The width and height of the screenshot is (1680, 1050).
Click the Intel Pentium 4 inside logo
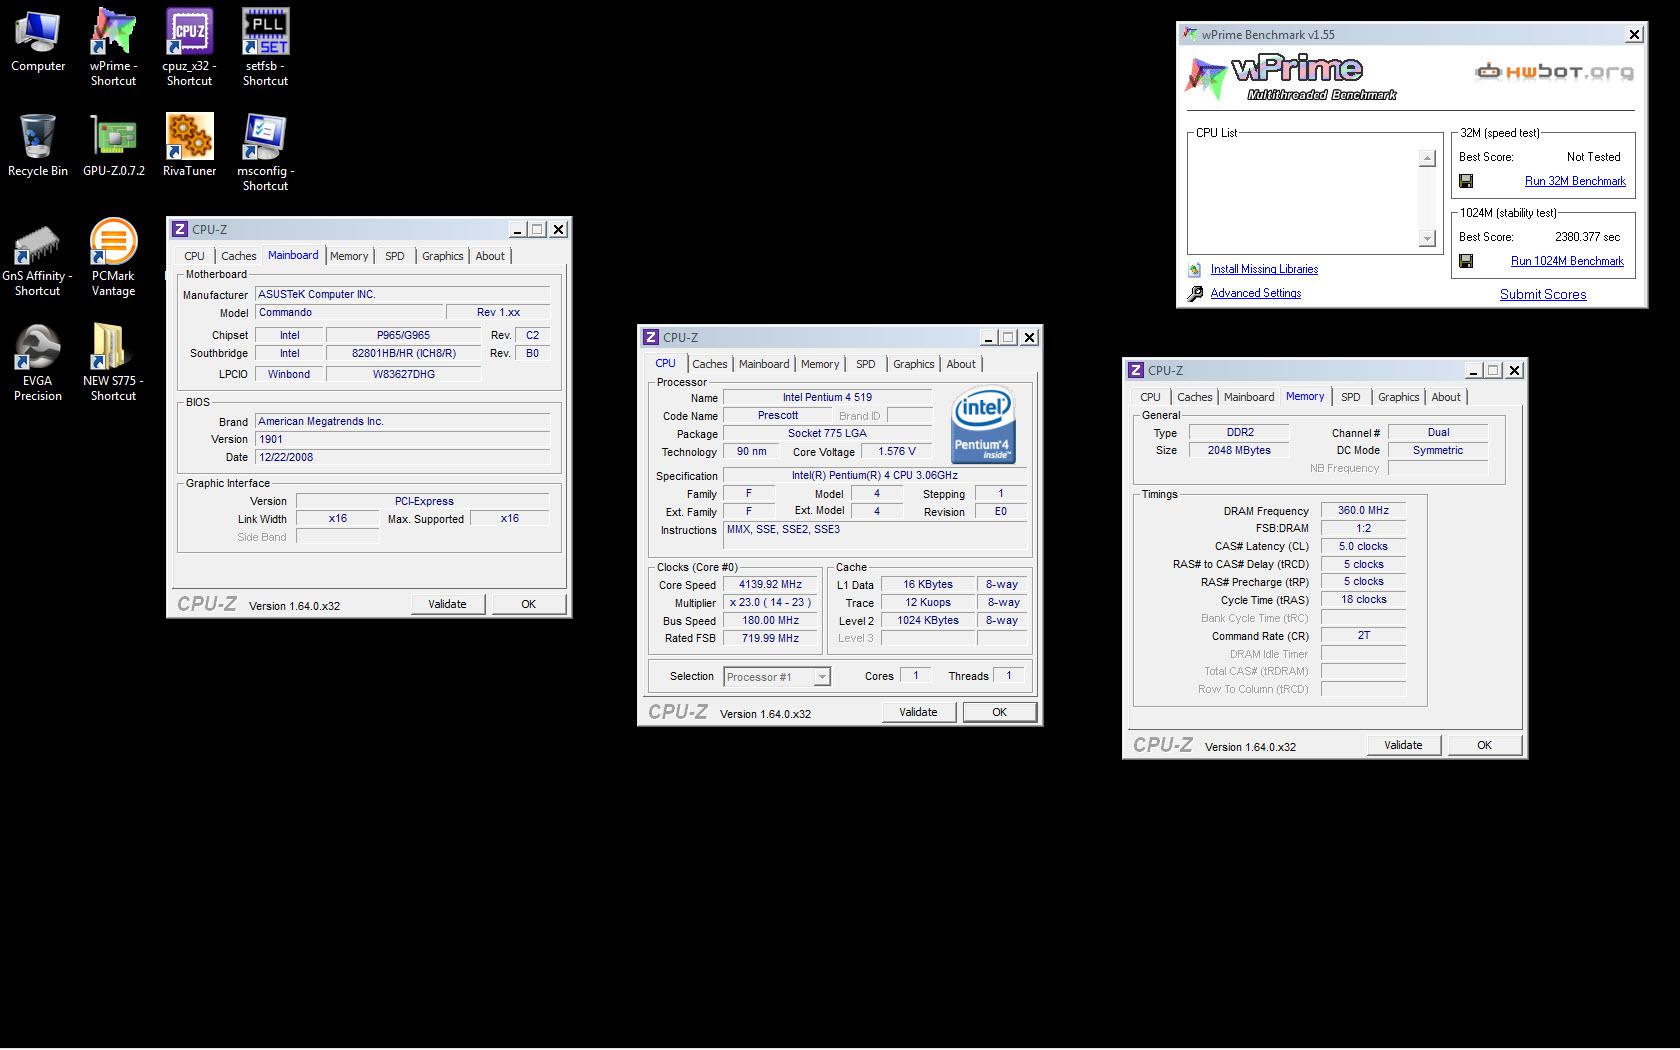983,425
